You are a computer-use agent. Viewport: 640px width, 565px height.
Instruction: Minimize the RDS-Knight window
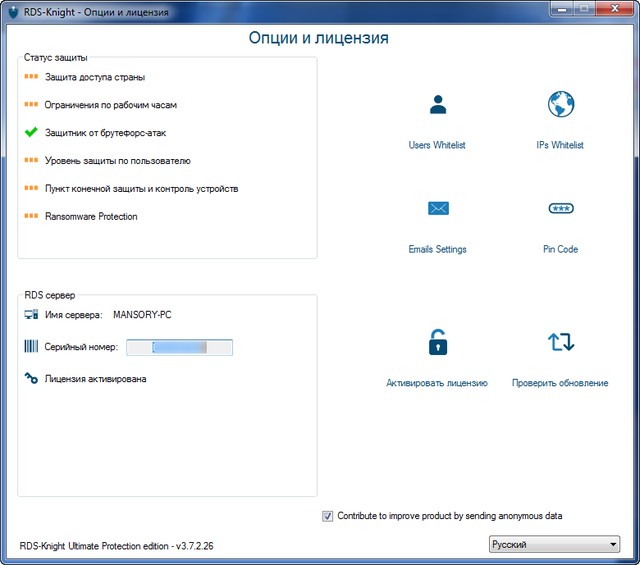coord(563,9)
